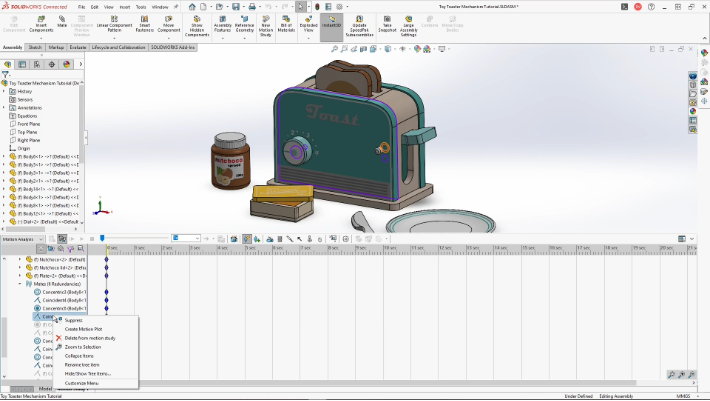710x401 pixels.
Task: Click Linear Component Pattern tool
Action: pos(114,24)
